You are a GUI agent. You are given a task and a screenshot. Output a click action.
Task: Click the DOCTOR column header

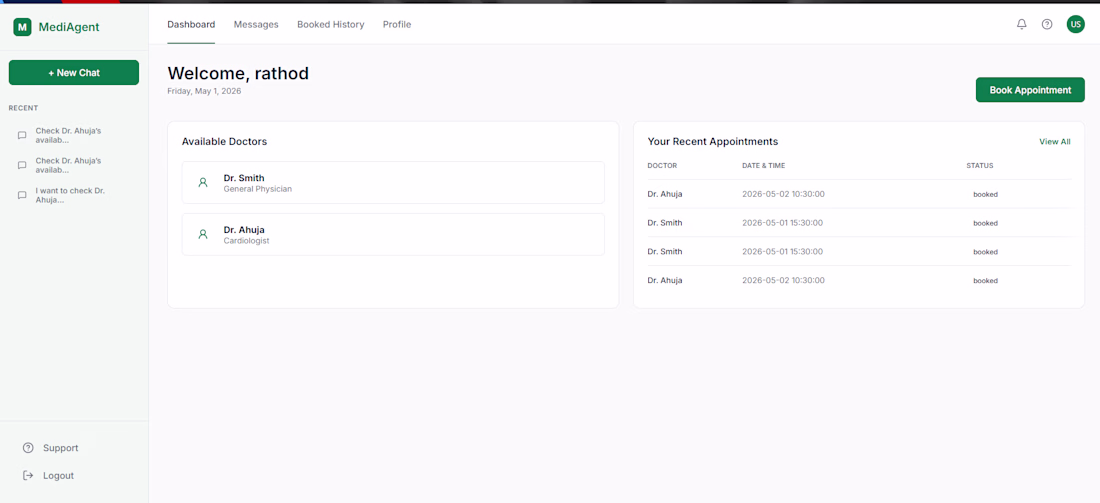[662, 166]
